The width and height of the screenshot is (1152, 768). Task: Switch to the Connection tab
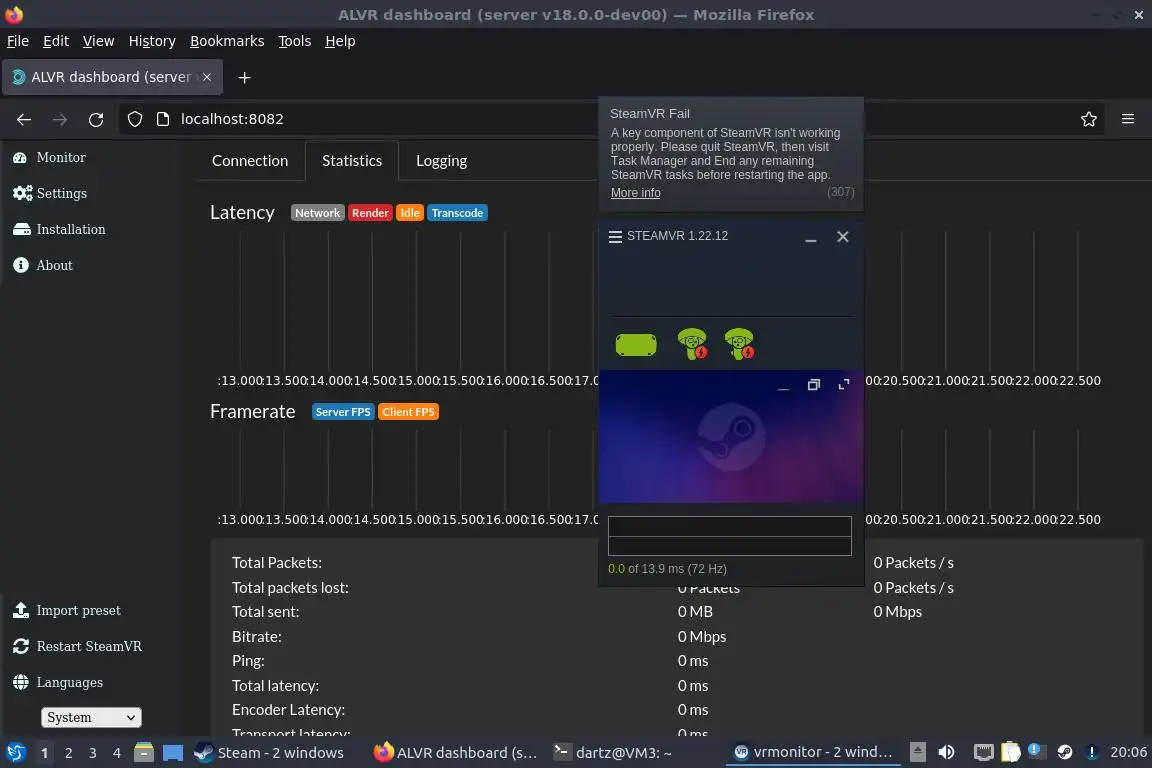pos(250,161)
